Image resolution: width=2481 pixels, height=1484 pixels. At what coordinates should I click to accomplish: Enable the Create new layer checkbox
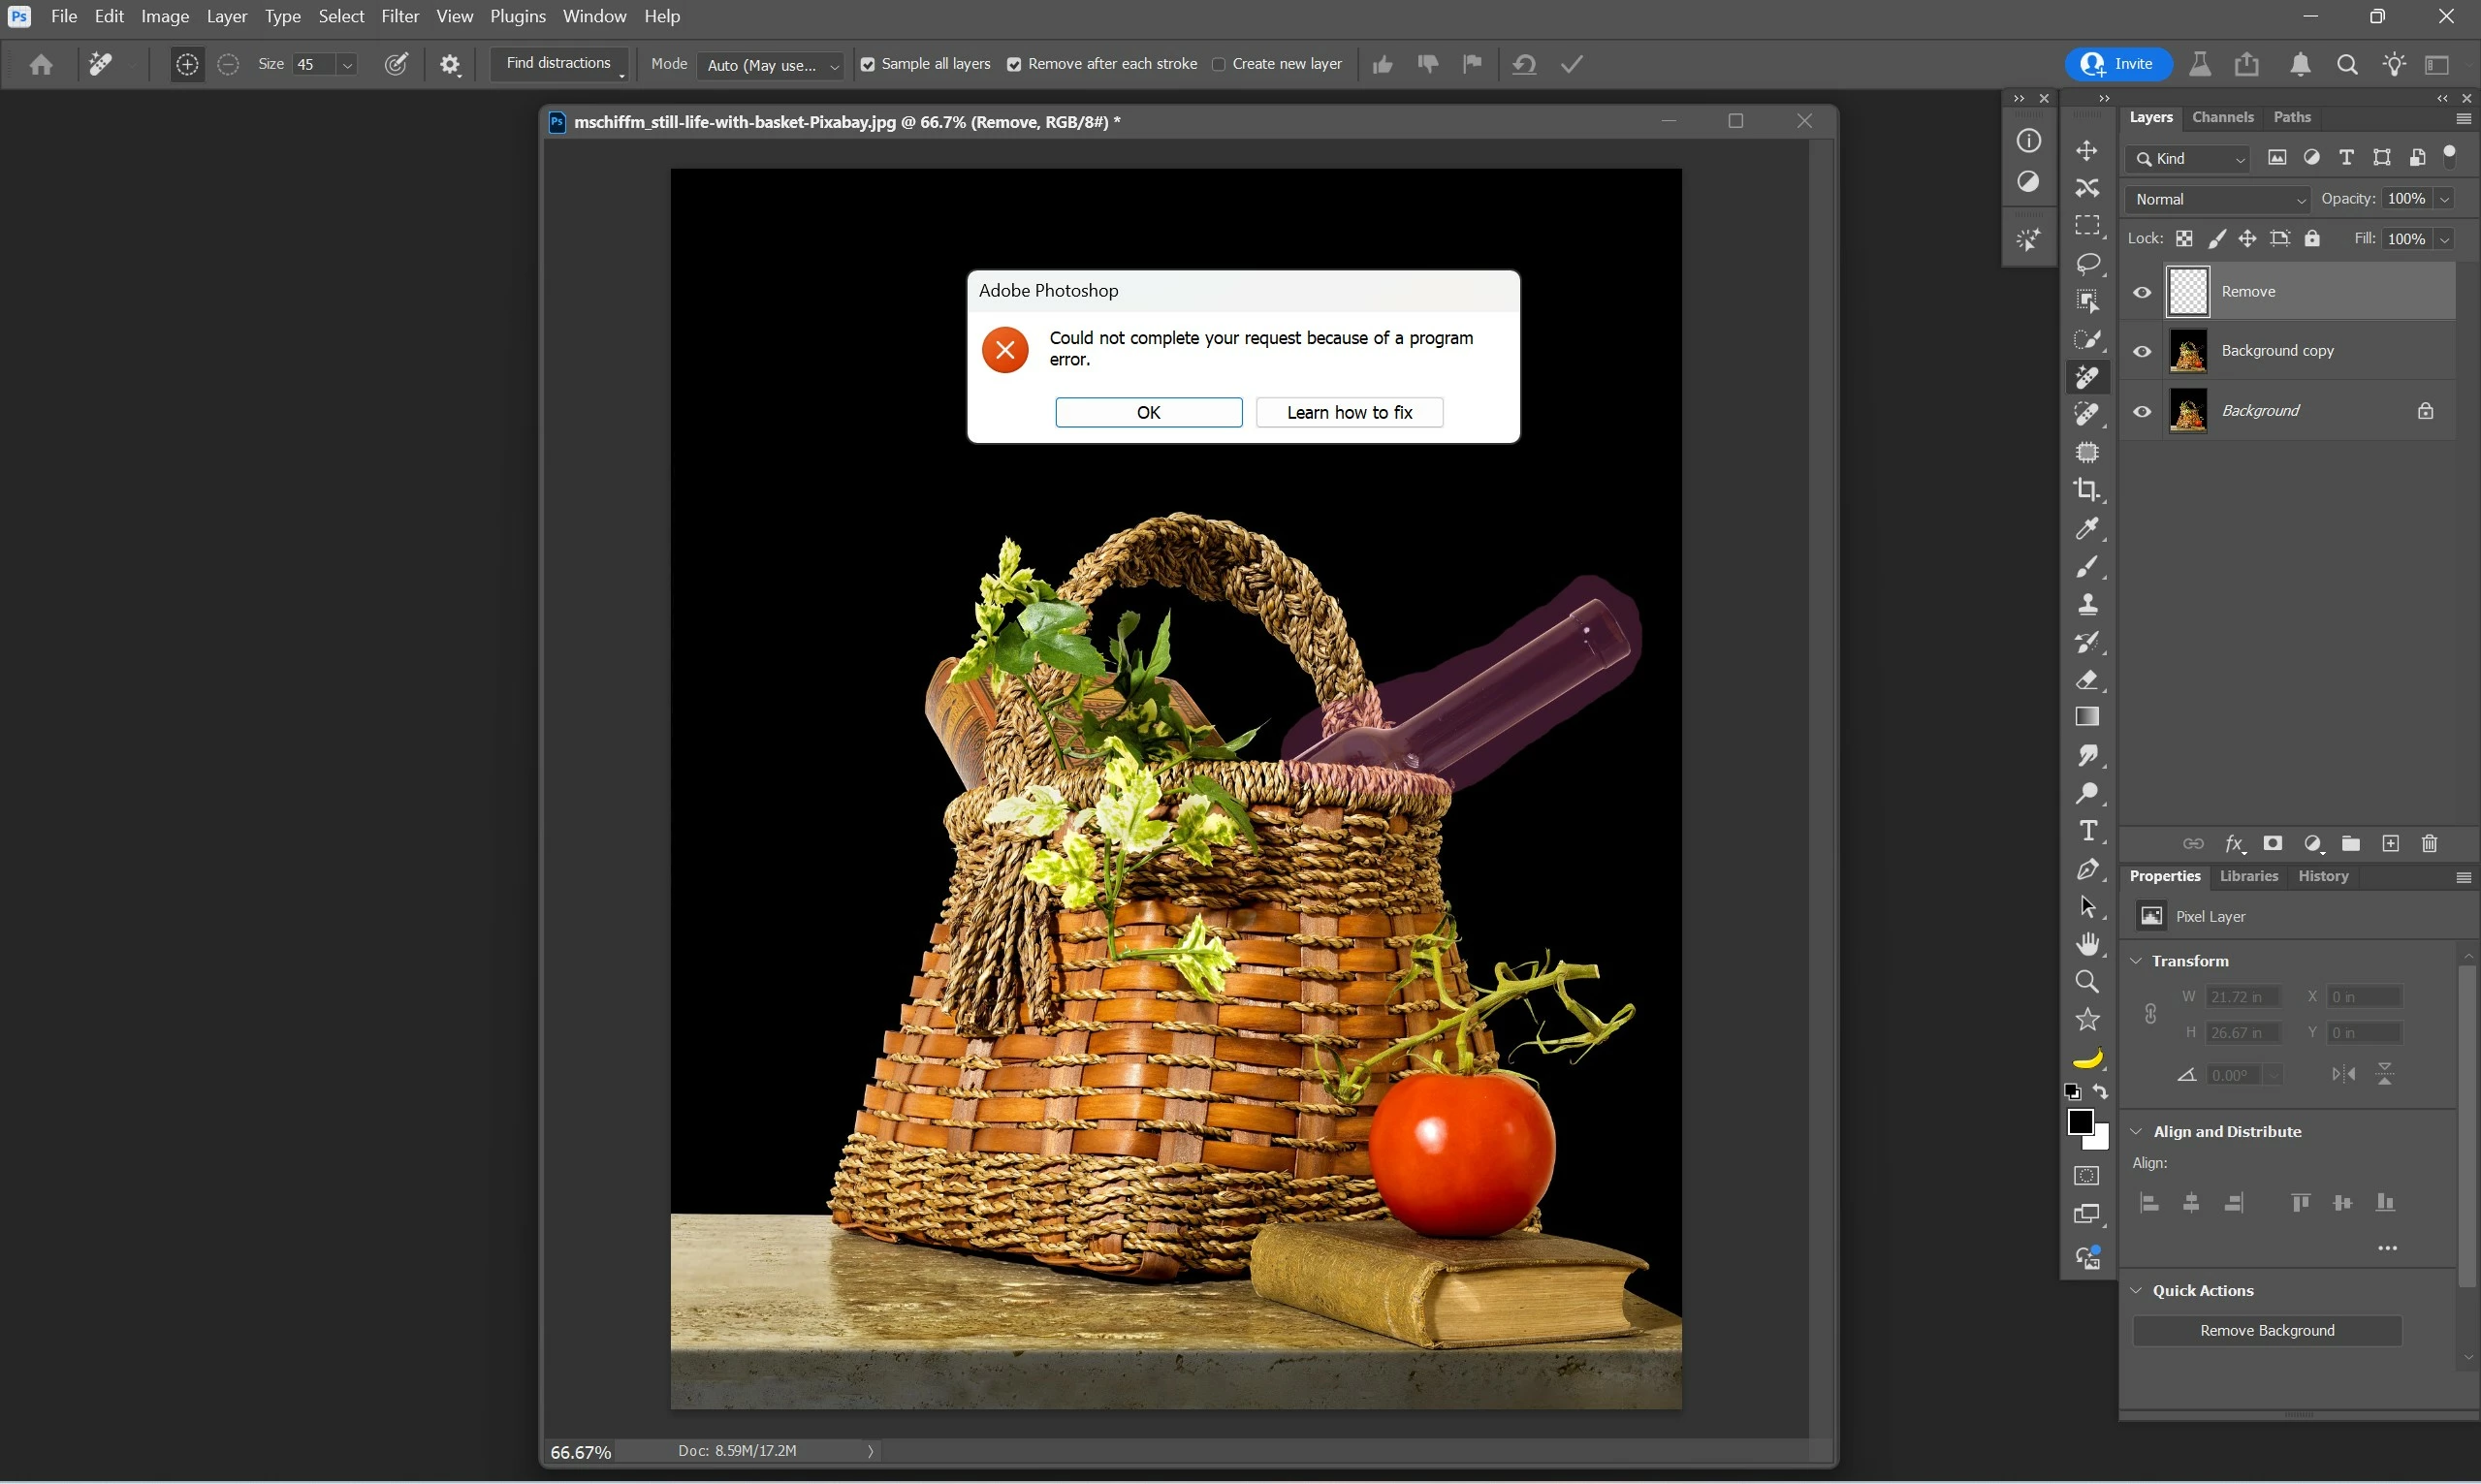(x=1218, y=64)
